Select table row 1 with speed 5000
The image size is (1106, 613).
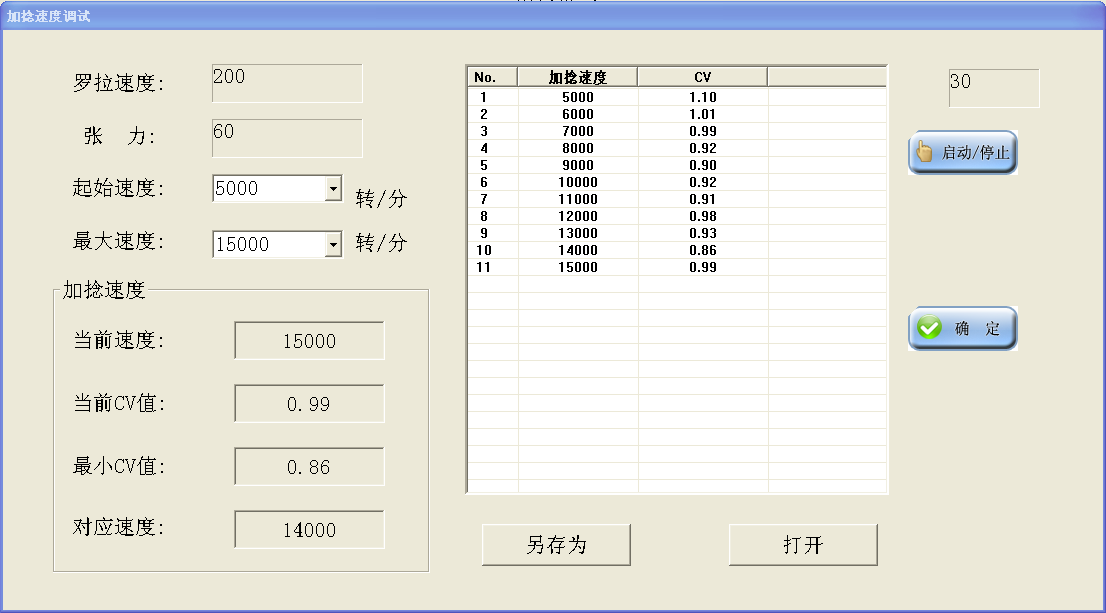pos(577,97)
